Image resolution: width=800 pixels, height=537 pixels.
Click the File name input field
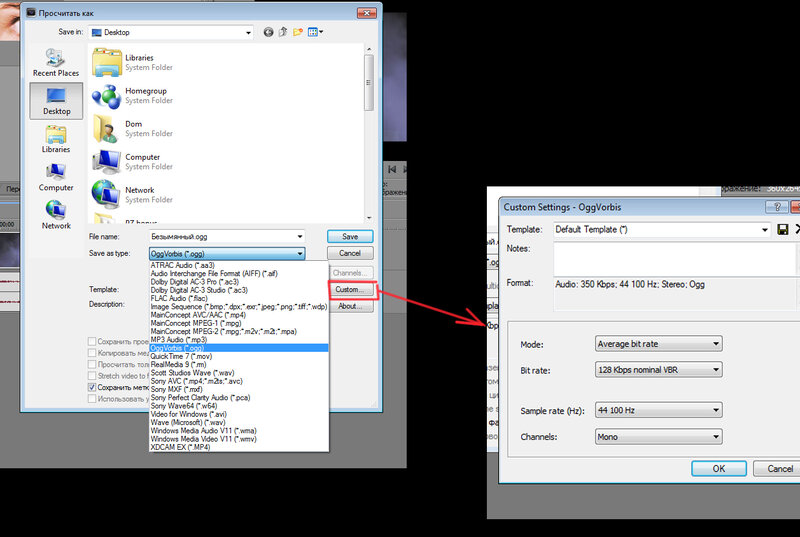tap(227, 237)
